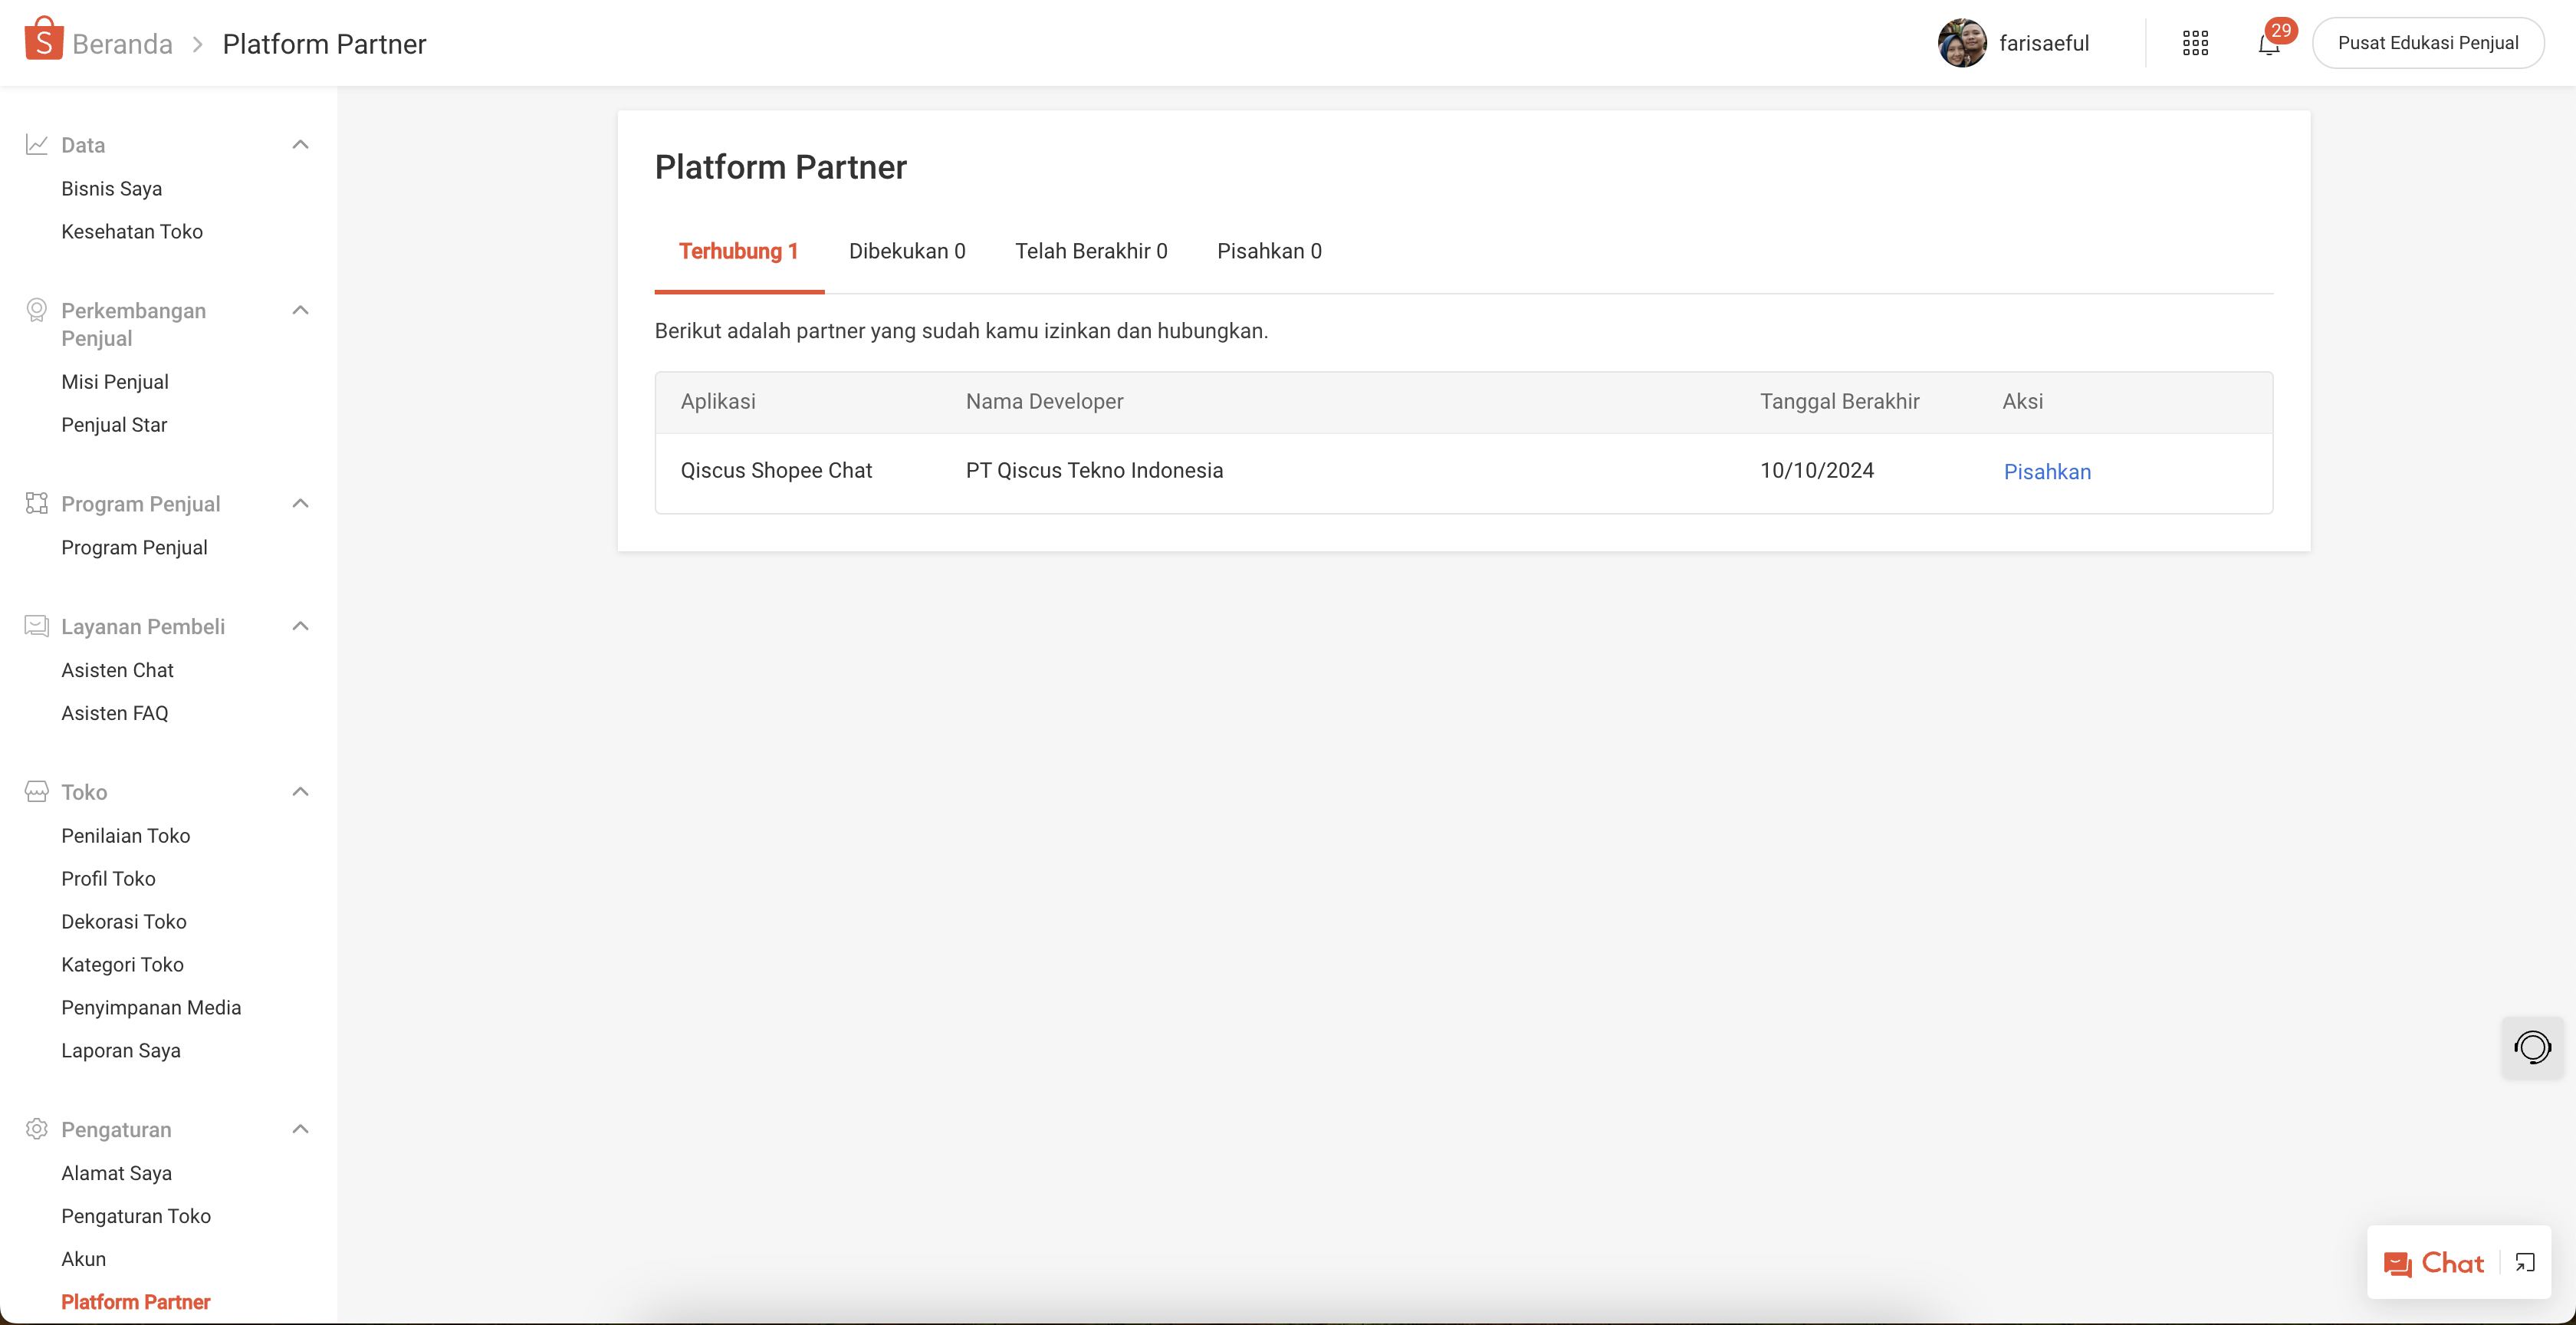The width and height of the screenshot is (2576, 1325).
Task: Collapse the Data section chevron
Action: 300,145
